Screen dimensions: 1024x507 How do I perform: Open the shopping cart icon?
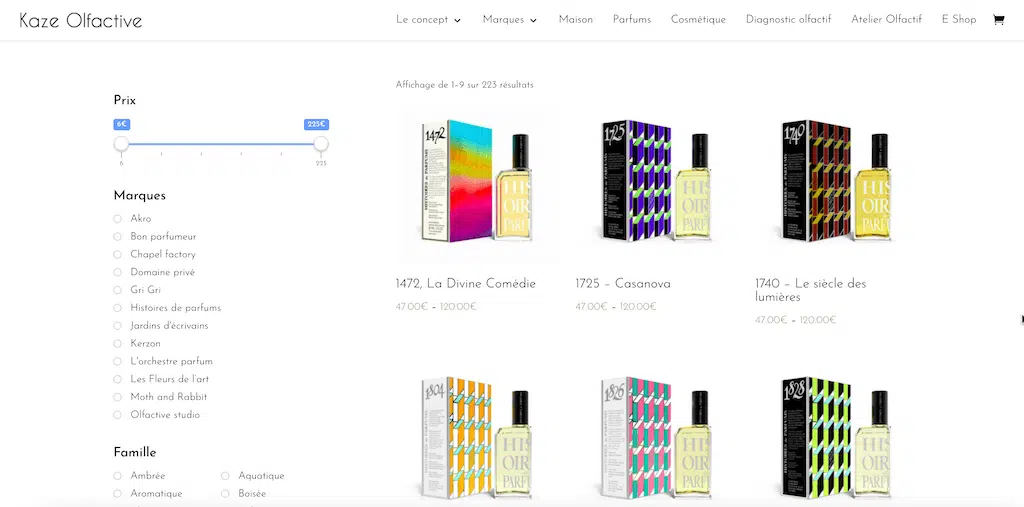coord(998,20)
